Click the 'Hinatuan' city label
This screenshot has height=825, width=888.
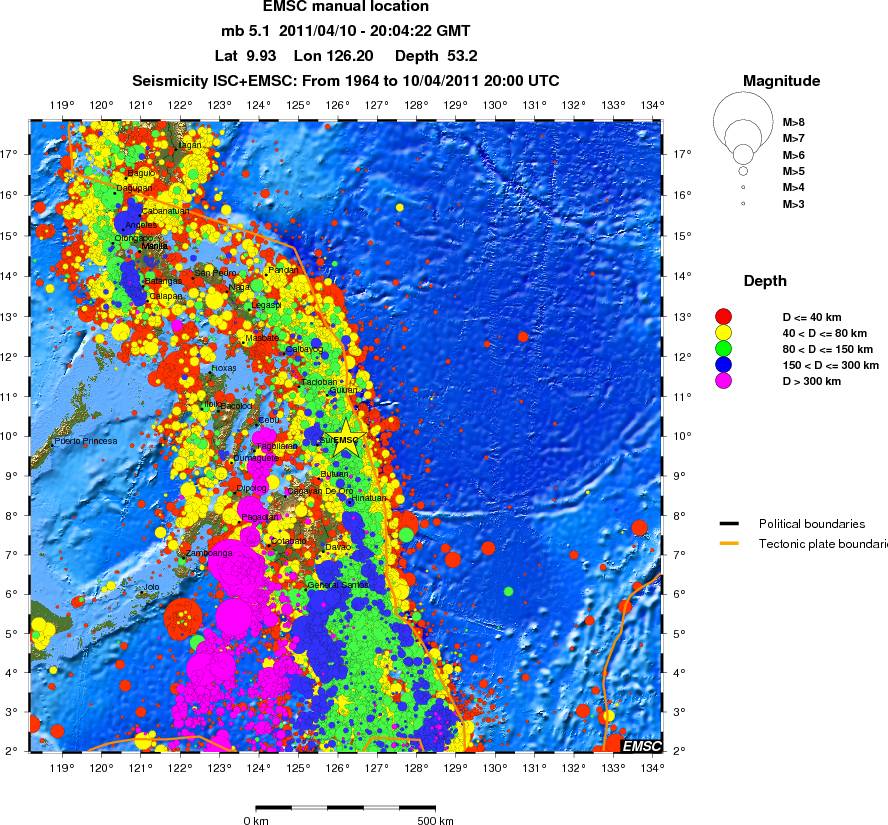click(x=369, y=498)
